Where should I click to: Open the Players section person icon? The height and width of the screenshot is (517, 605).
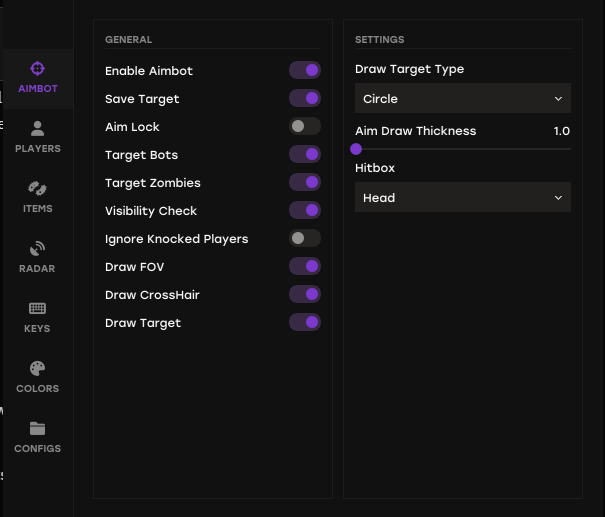point(37,128)
